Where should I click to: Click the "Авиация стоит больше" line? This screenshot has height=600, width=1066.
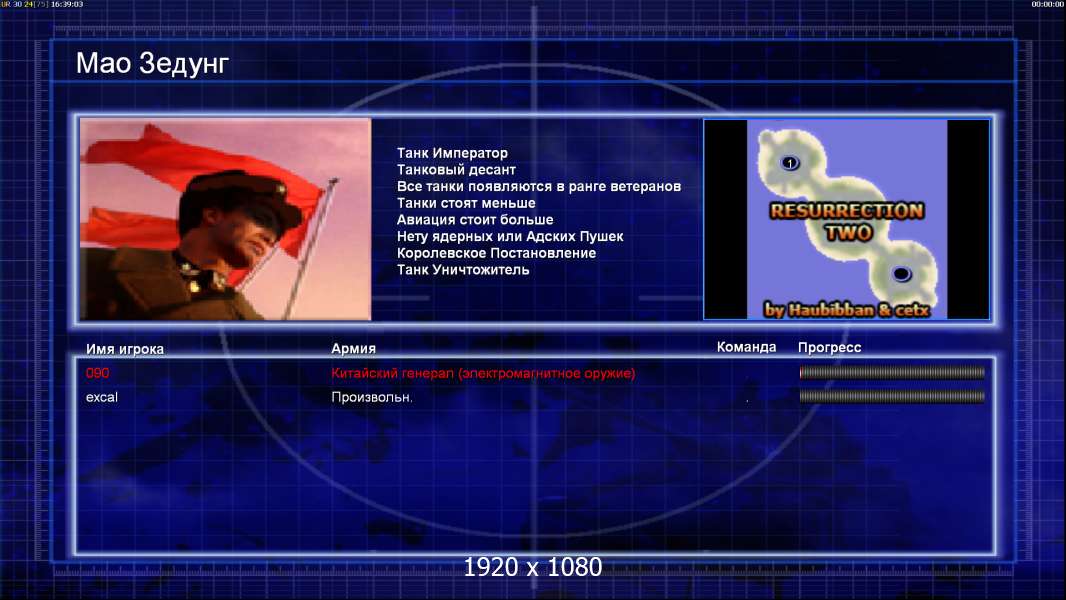coord(475,219)
